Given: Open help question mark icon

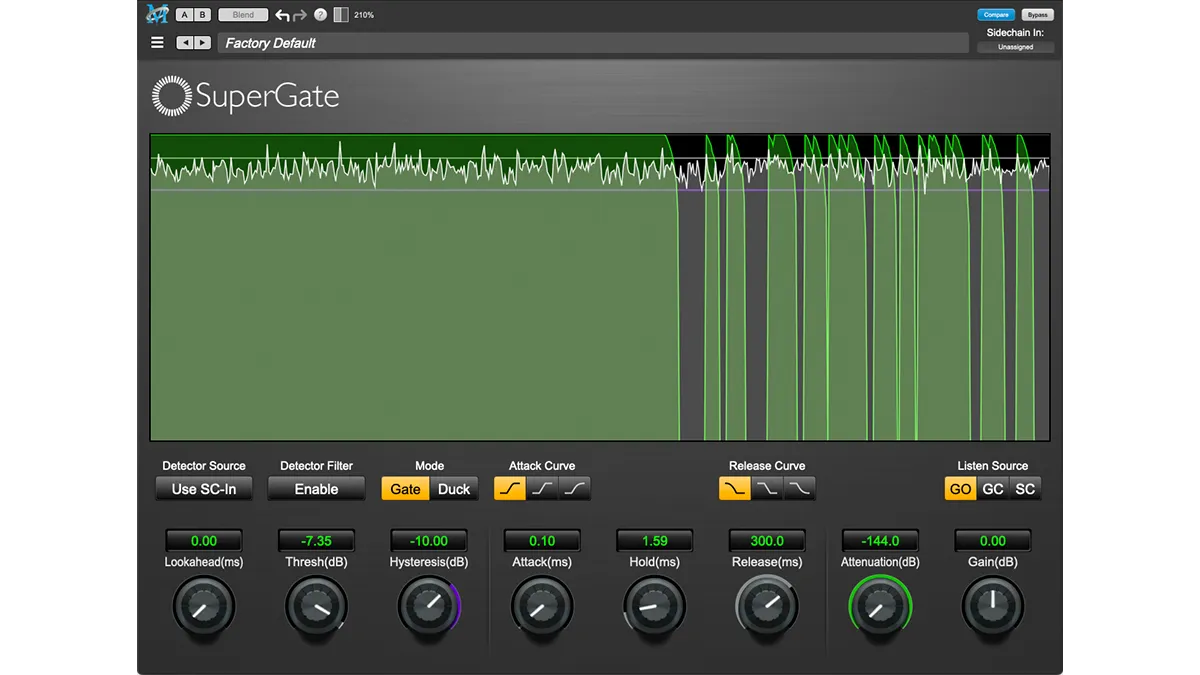Looking at the screenshot, I should pyautogui.click(x=321, y=15).
